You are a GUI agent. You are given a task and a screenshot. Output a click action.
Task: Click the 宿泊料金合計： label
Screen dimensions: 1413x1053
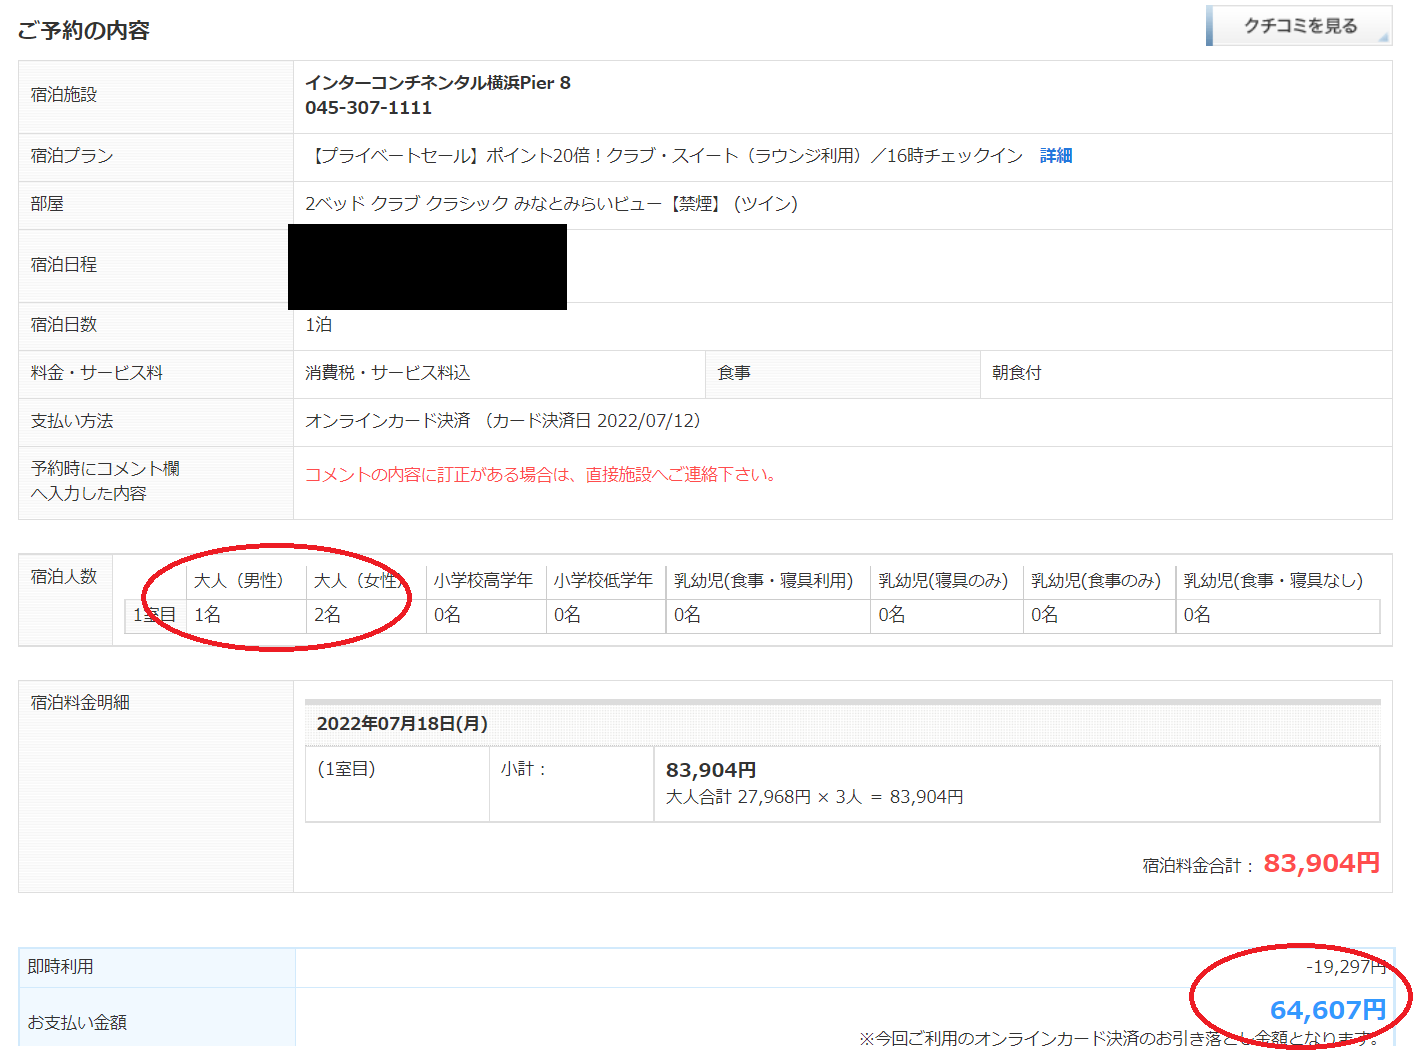click(x=1199, y=866)
